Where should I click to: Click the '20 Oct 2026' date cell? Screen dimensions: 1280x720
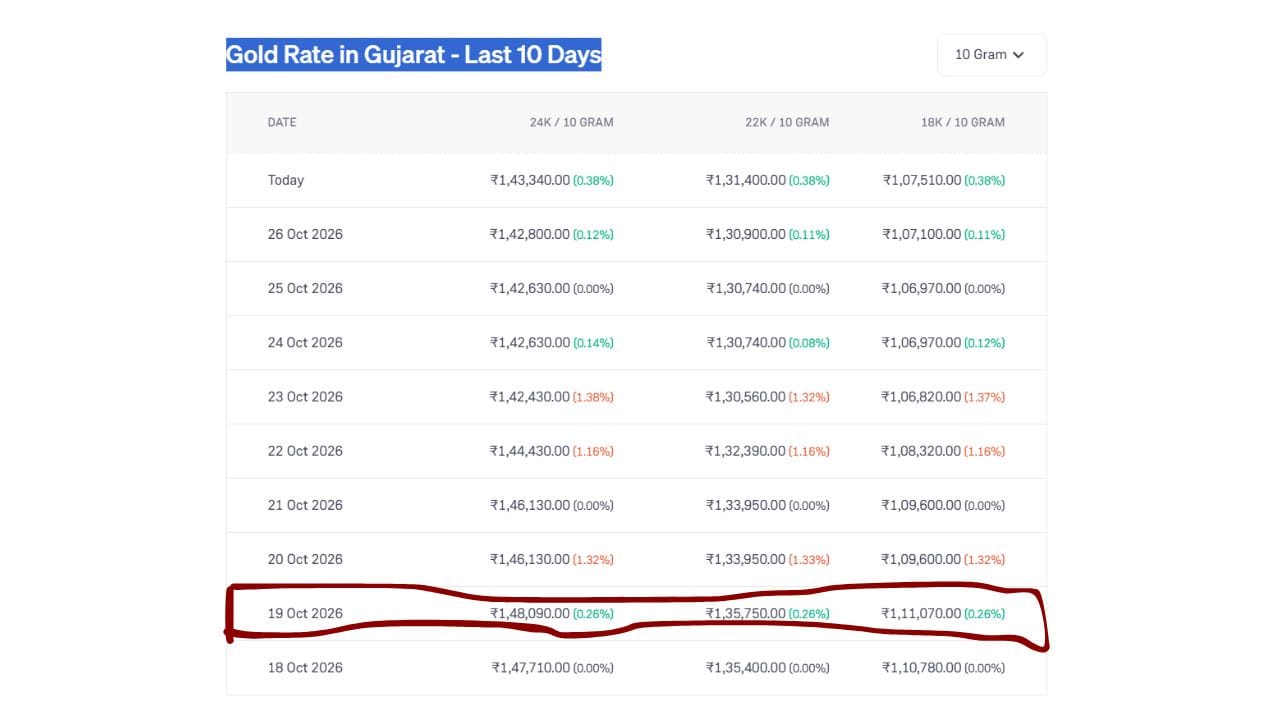click(305, 559)
